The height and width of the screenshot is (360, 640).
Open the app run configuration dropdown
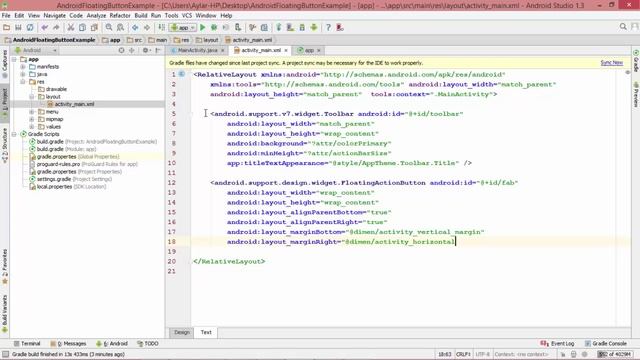(183, 27)
